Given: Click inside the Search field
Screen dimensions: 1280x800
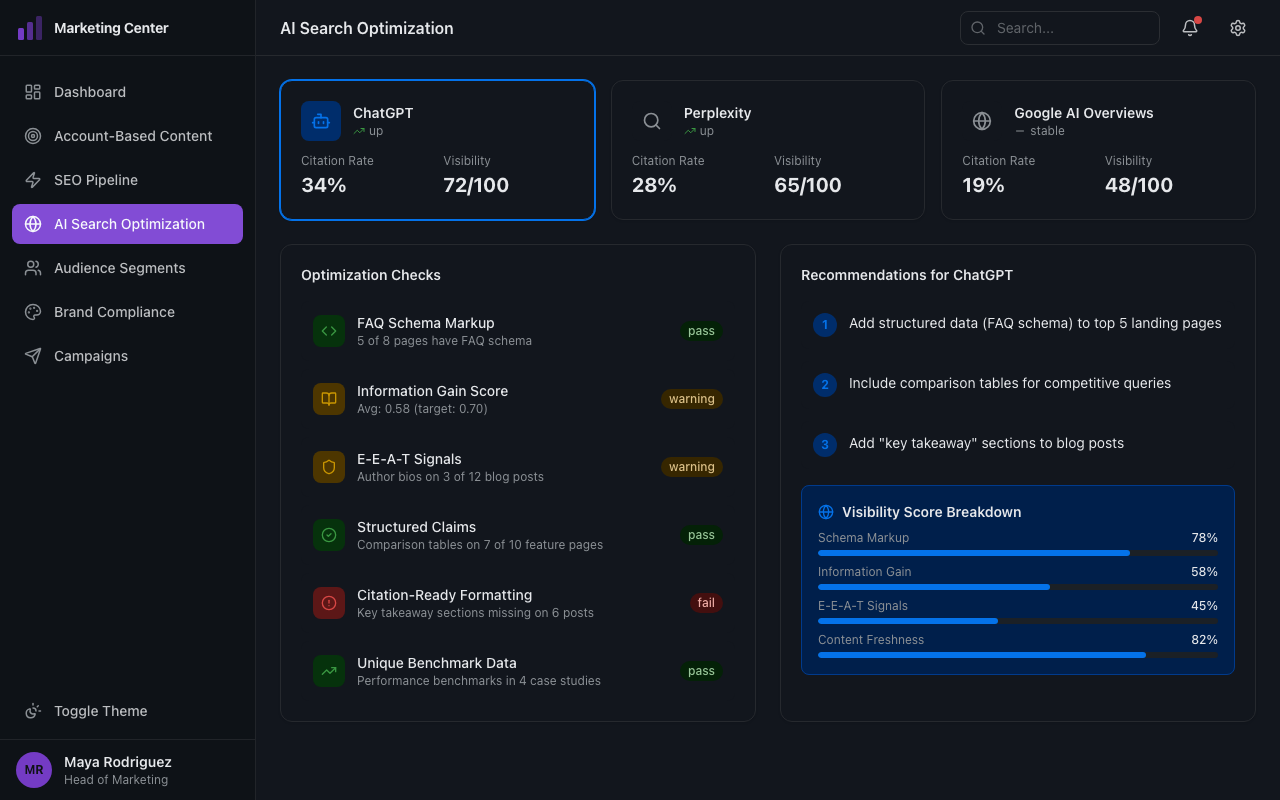Looking at the screenshot, I should click(1060, 27).
